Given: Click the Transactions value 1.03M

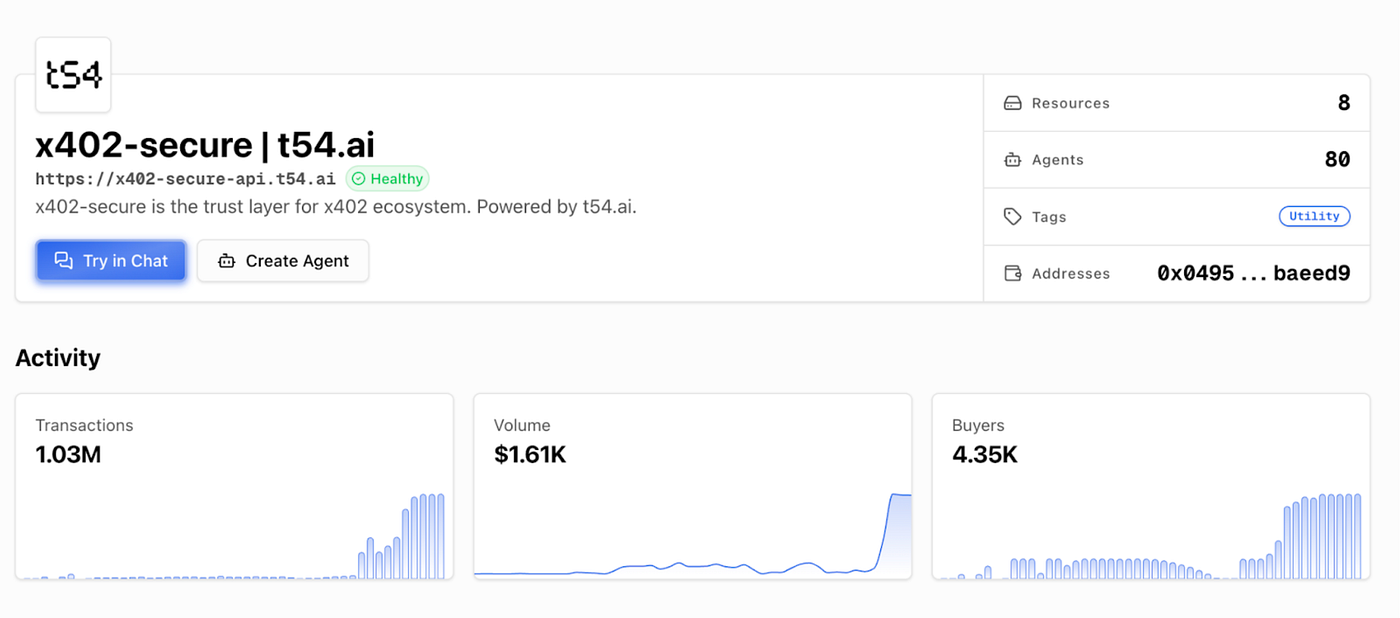Looking at the screenshot, I should (68, 455).
